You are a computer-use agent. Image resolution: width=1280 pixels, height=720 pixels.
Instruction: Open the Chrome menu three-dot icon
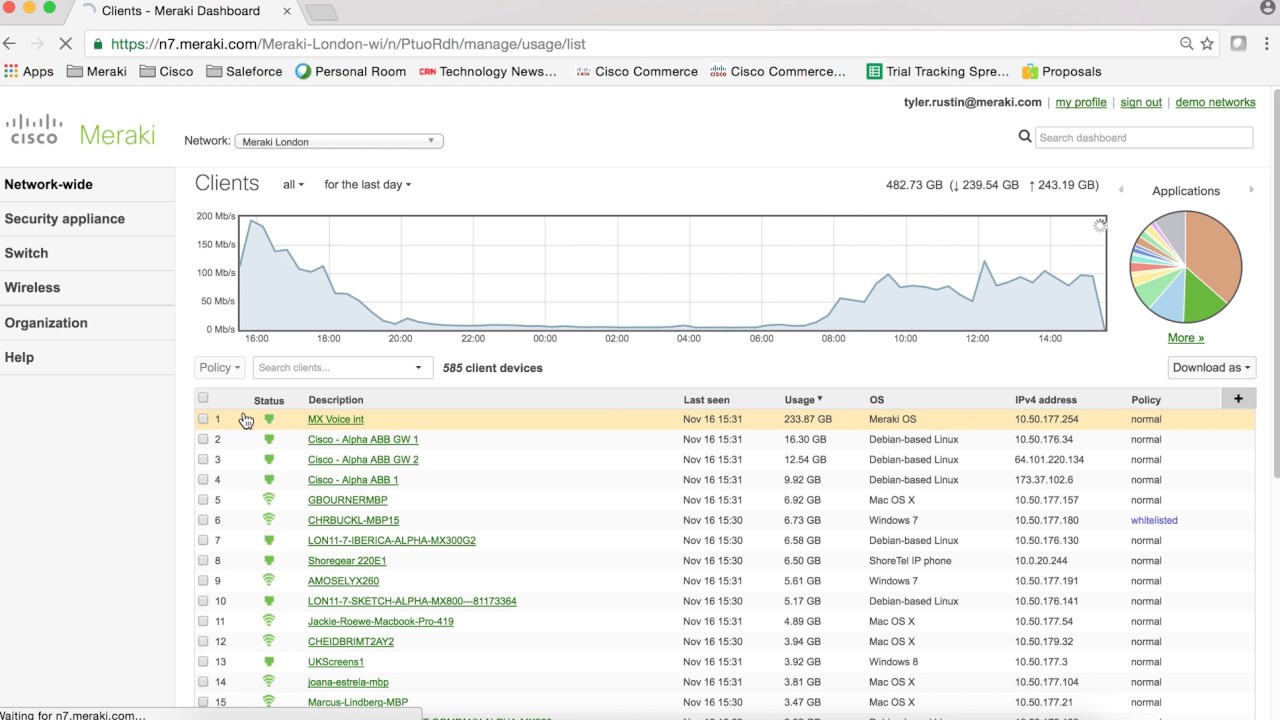point(1268,44)
